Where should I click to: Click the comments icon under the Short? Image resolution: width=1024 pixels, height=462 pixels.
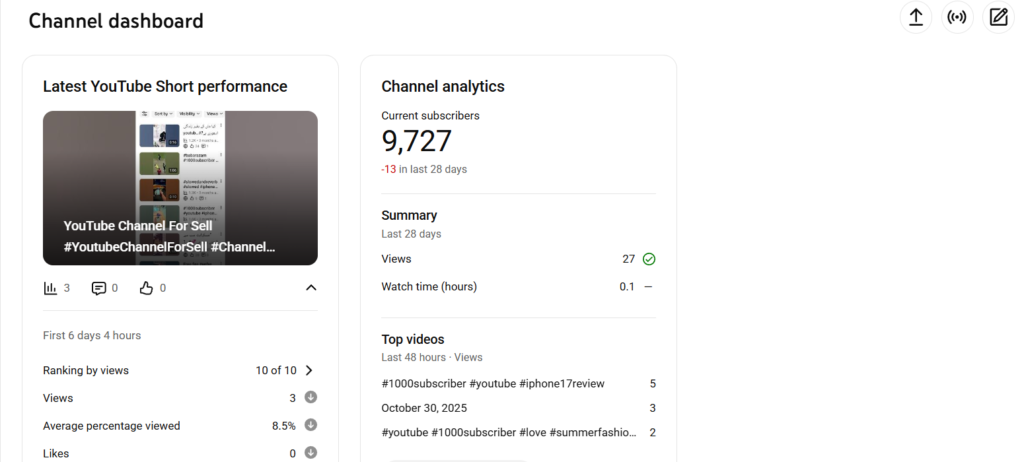99,288
